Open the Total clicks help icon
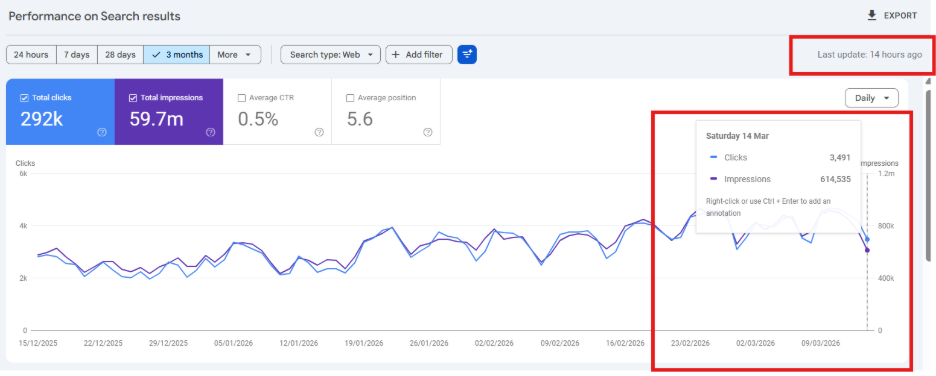The image size is (936, 376). pyautogui.click(x=101, y=132)
